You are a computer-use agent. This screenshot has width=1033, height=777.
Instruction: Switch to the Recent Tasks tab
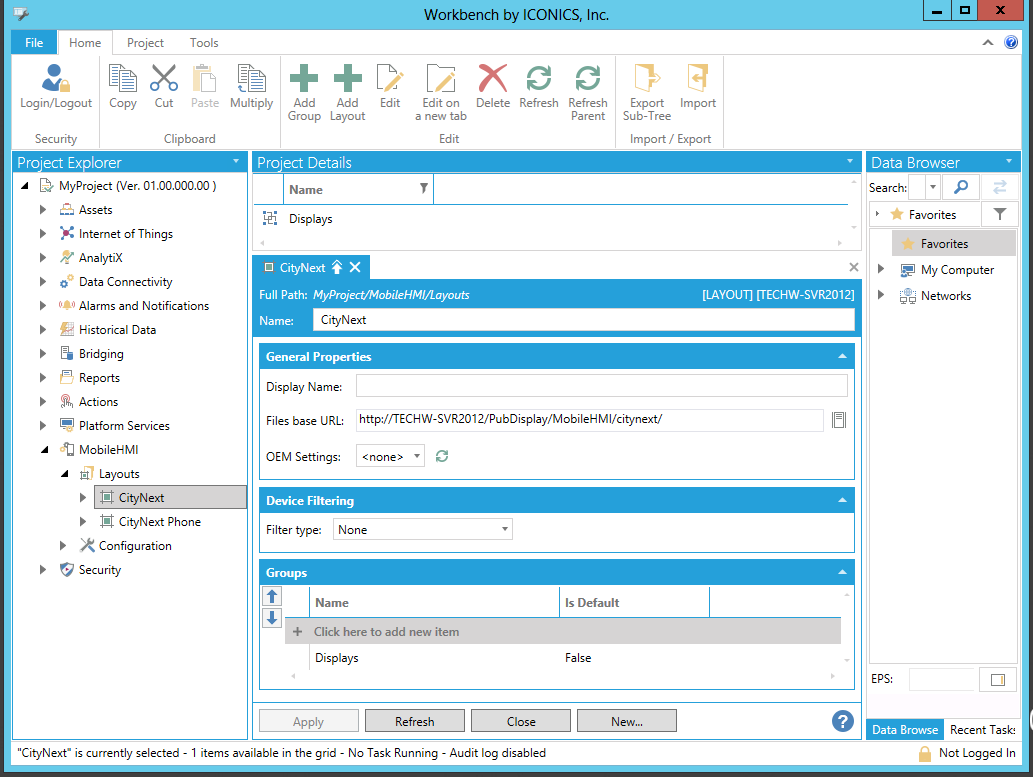982,730
